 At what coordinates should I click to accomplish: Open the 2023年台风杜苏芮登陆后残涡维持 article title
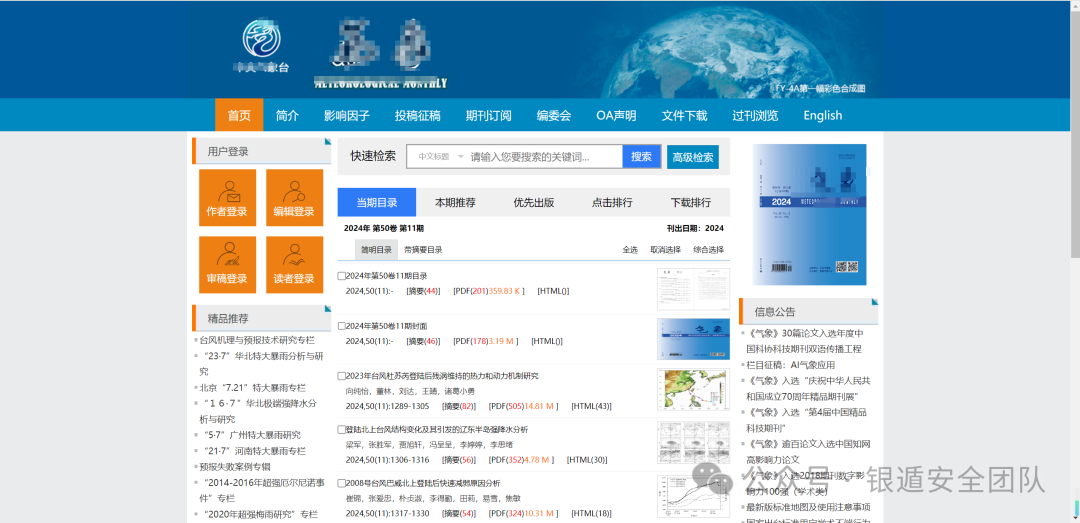click(442, 376)
